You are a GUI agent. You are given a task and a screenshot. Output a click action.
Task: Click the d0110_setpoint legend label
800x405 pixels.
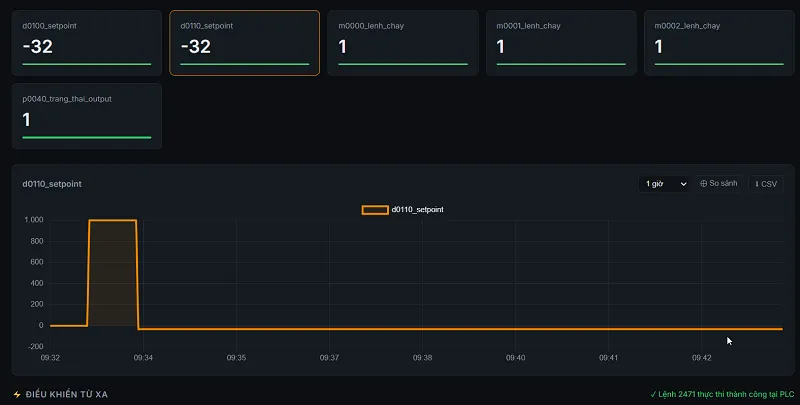[417, 210]
